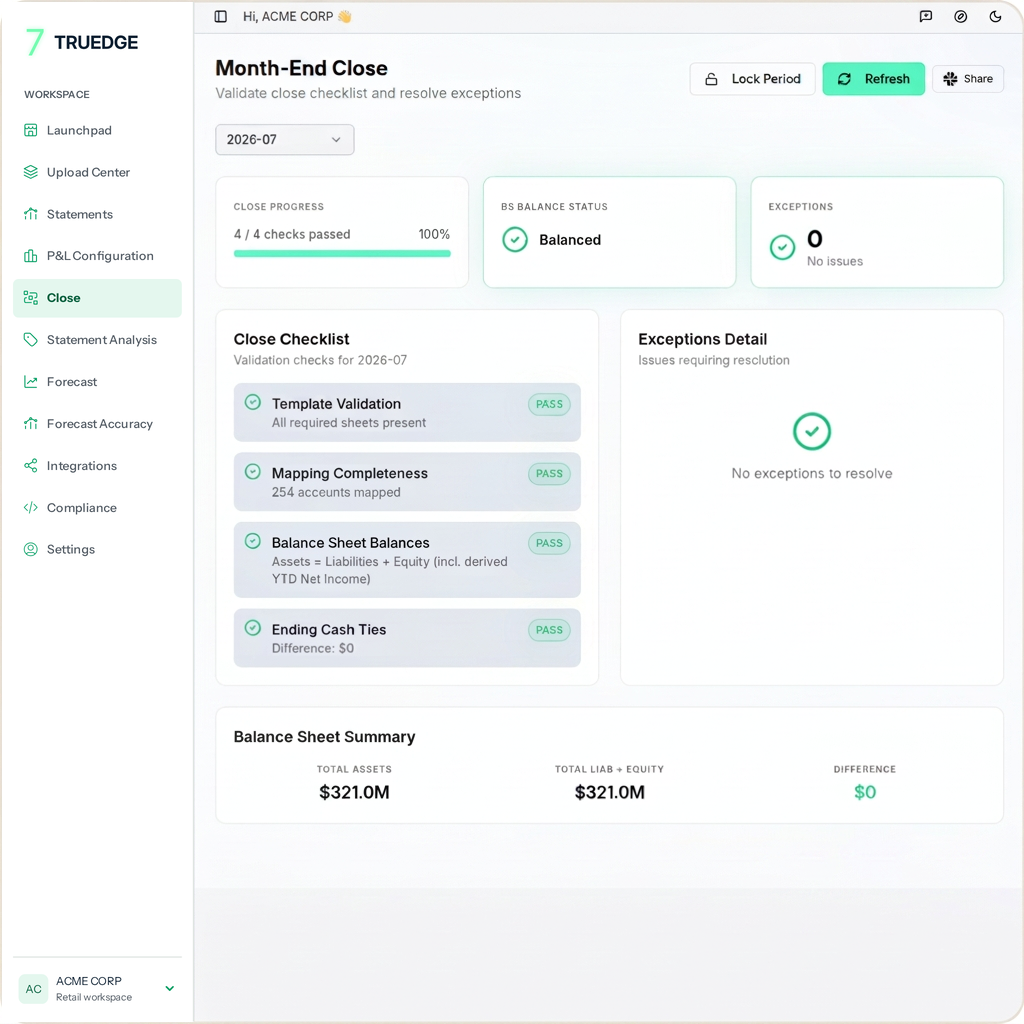Click '254 accounts mapped' text
The height and width of the screenshot is (1024, 1024).
tap(336, 492)
